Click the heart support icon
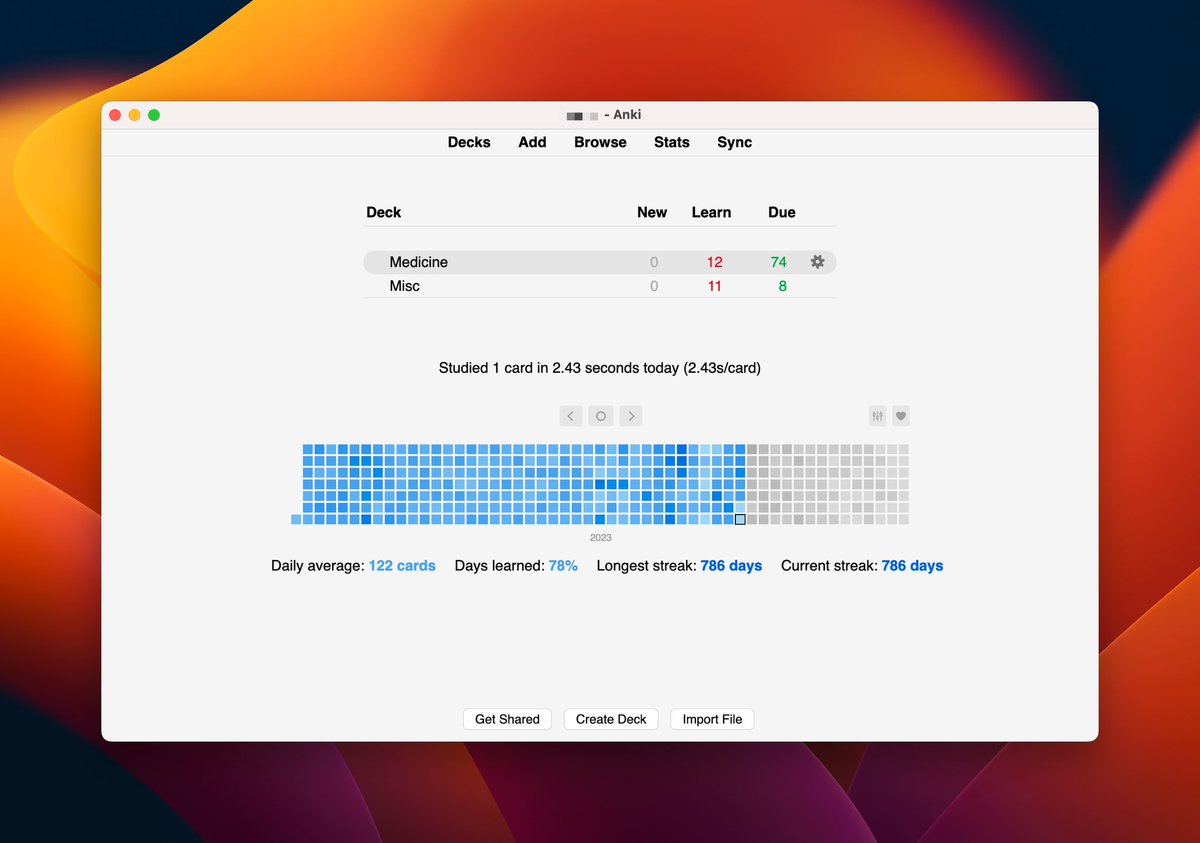Screen dimensions: 1200x843 point(901,416)
